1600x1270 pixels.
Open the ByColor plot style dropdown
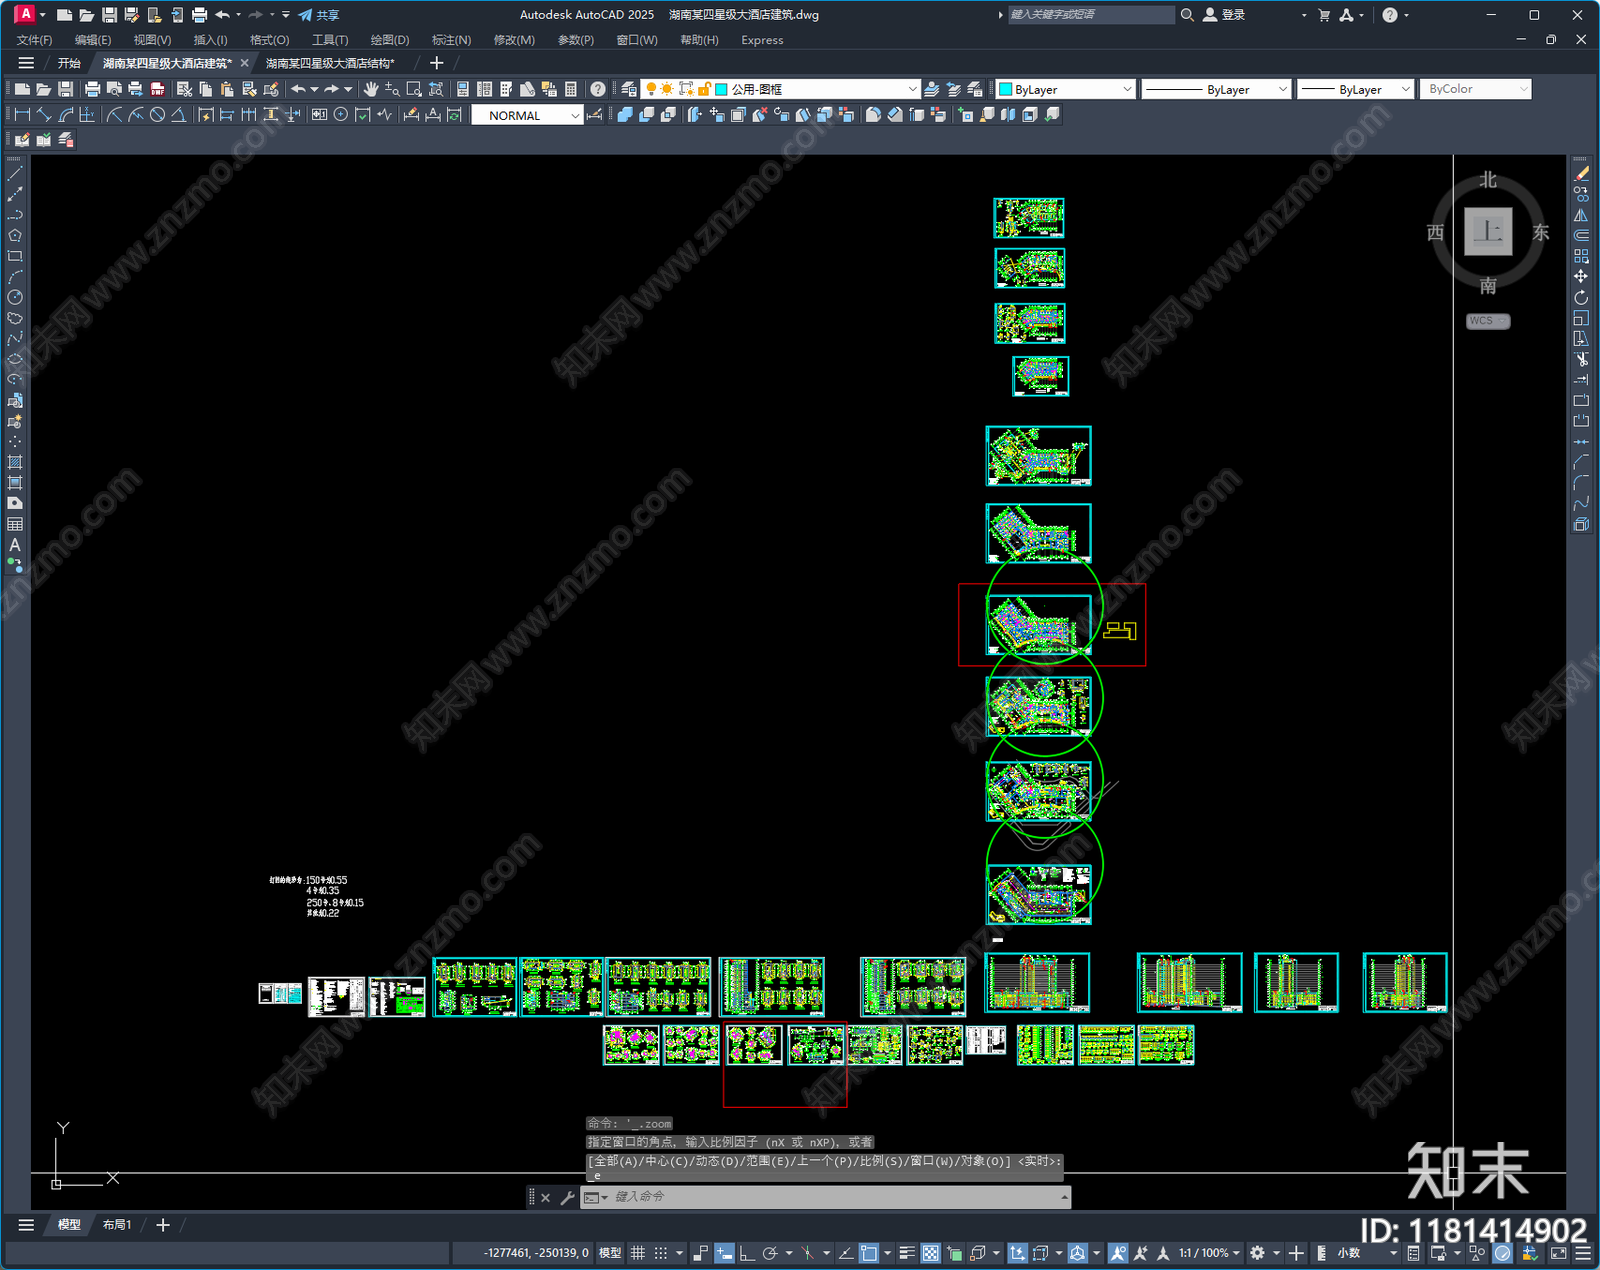(x=1476, y=89)
